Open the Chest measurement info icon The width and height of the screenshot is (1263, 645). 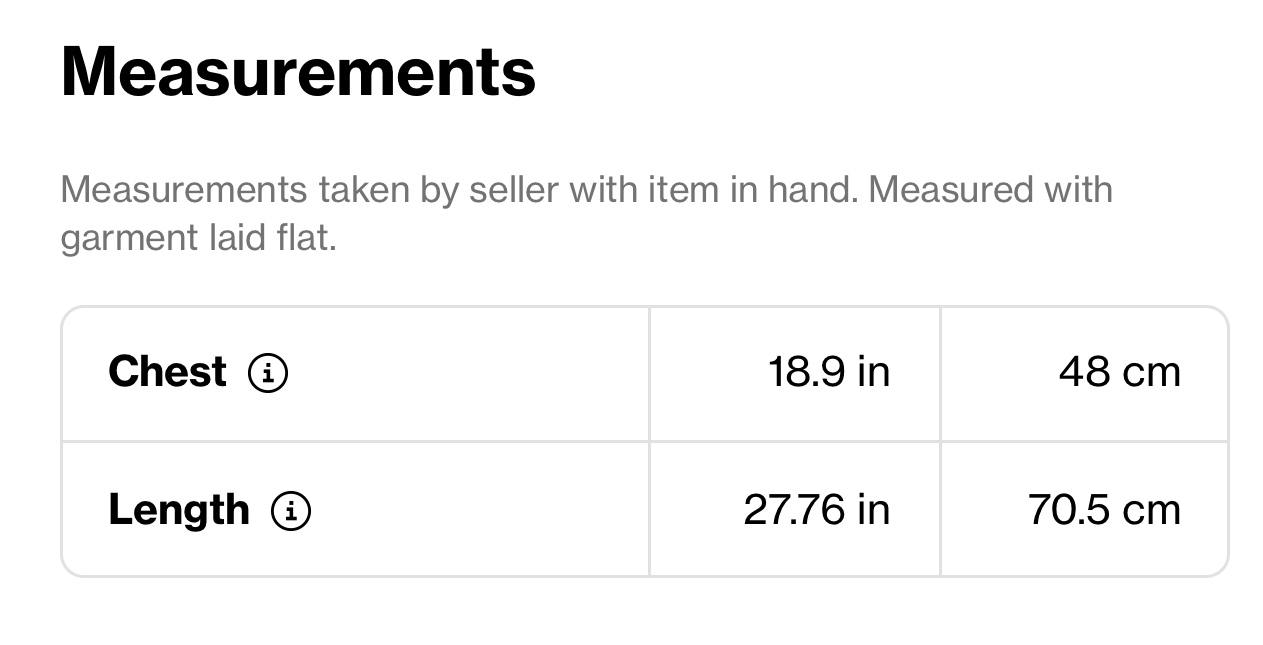pos(267,373)
